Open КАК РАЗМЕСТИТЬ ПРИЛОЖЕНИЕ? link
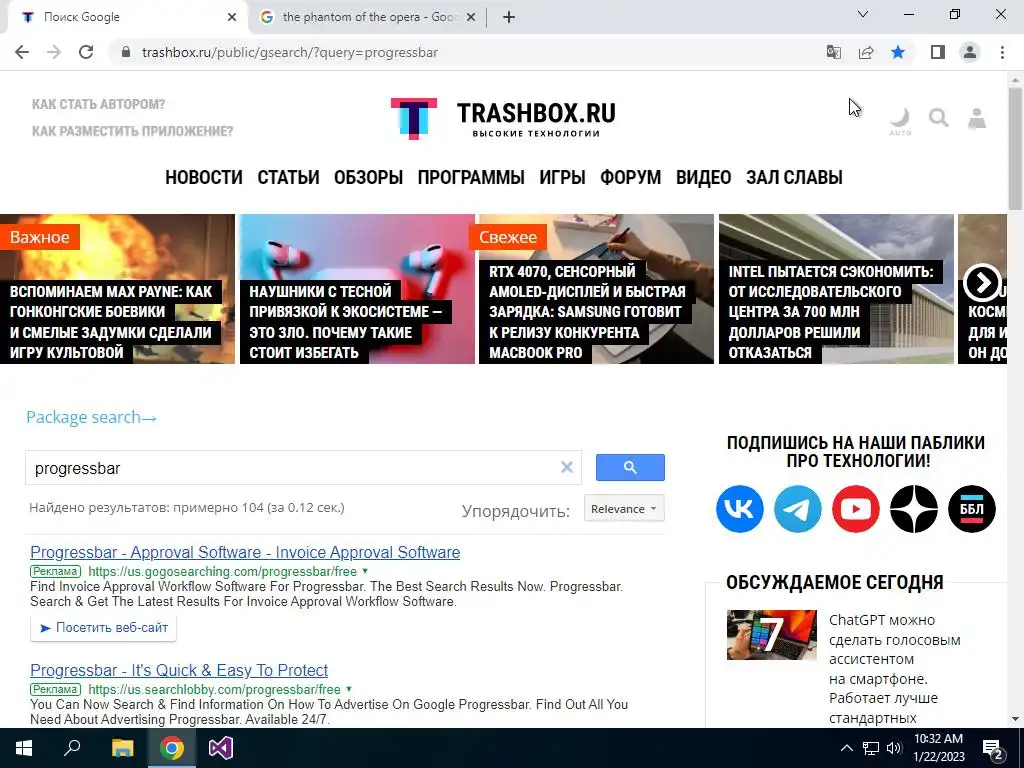The image size is (1024, 768). tap(132, 131)
